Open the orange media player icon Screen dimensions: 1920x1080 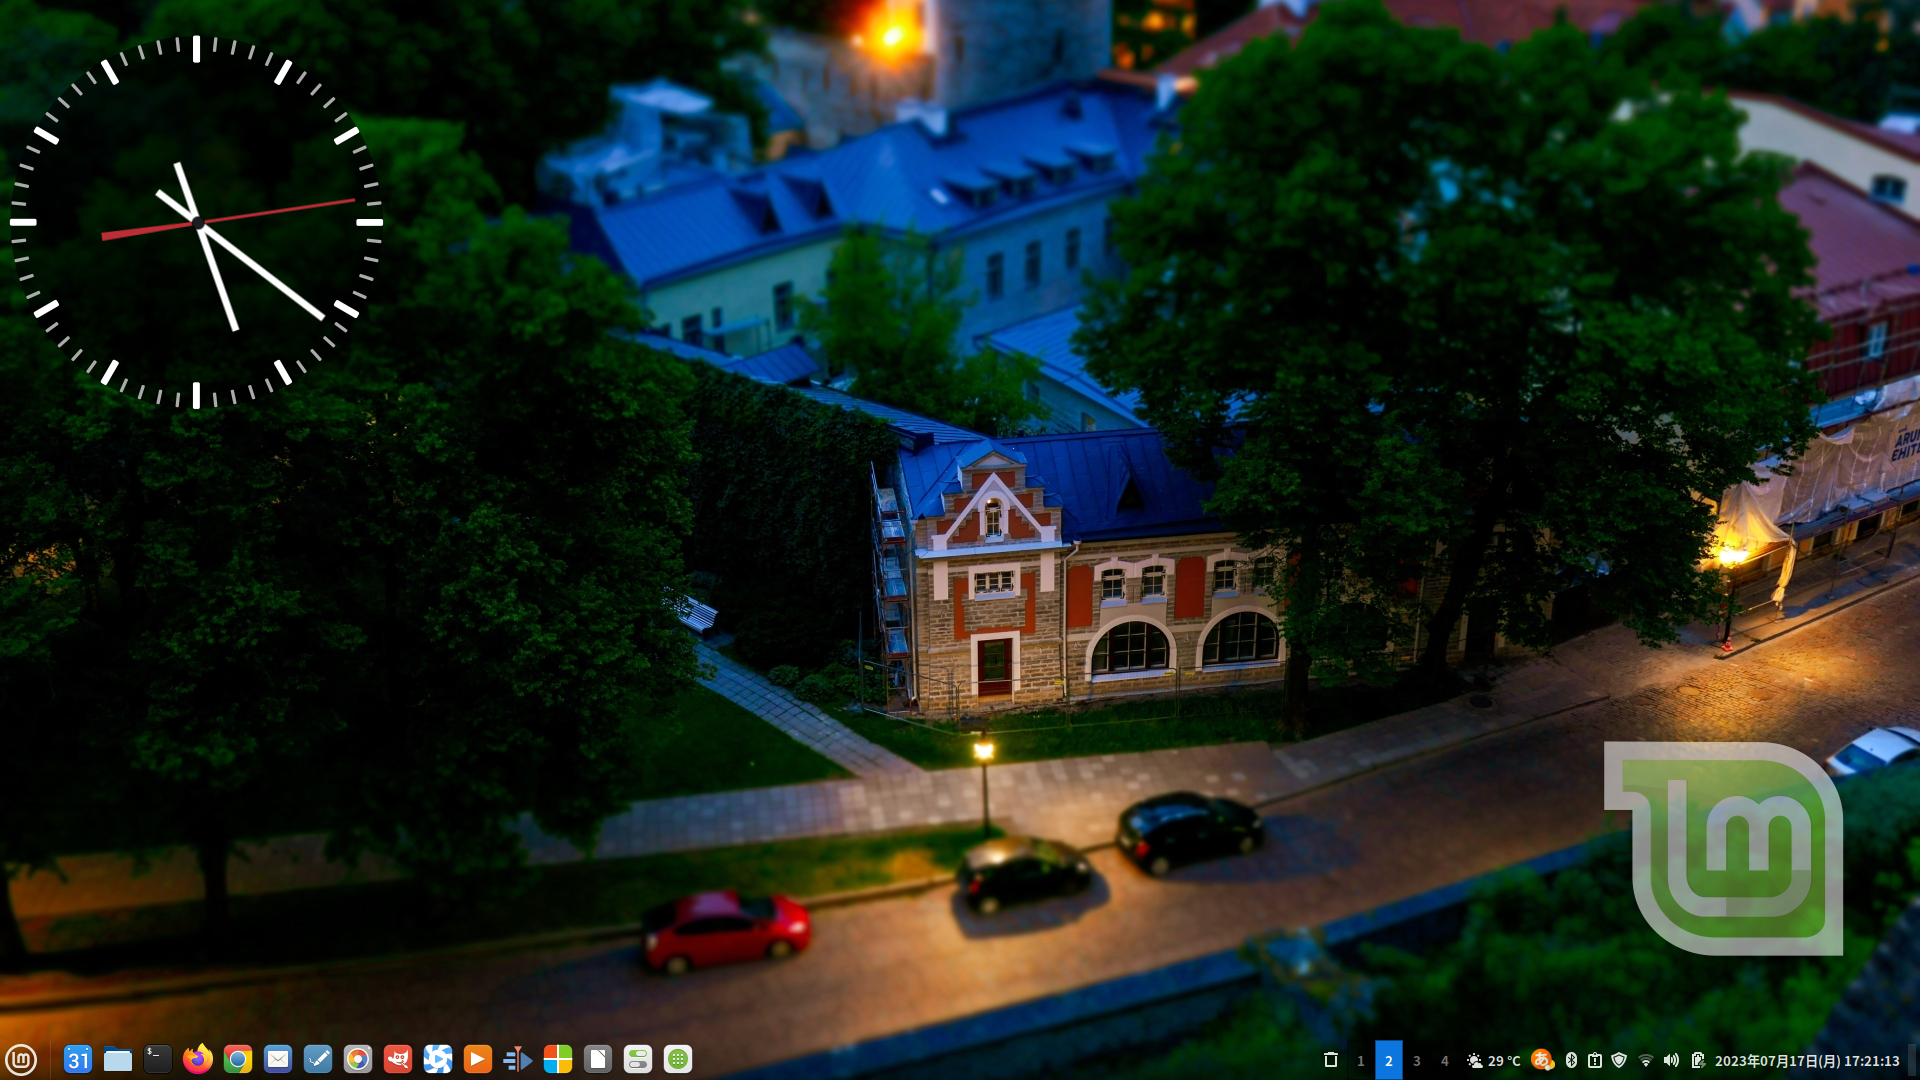click(x=478, y=1059)
